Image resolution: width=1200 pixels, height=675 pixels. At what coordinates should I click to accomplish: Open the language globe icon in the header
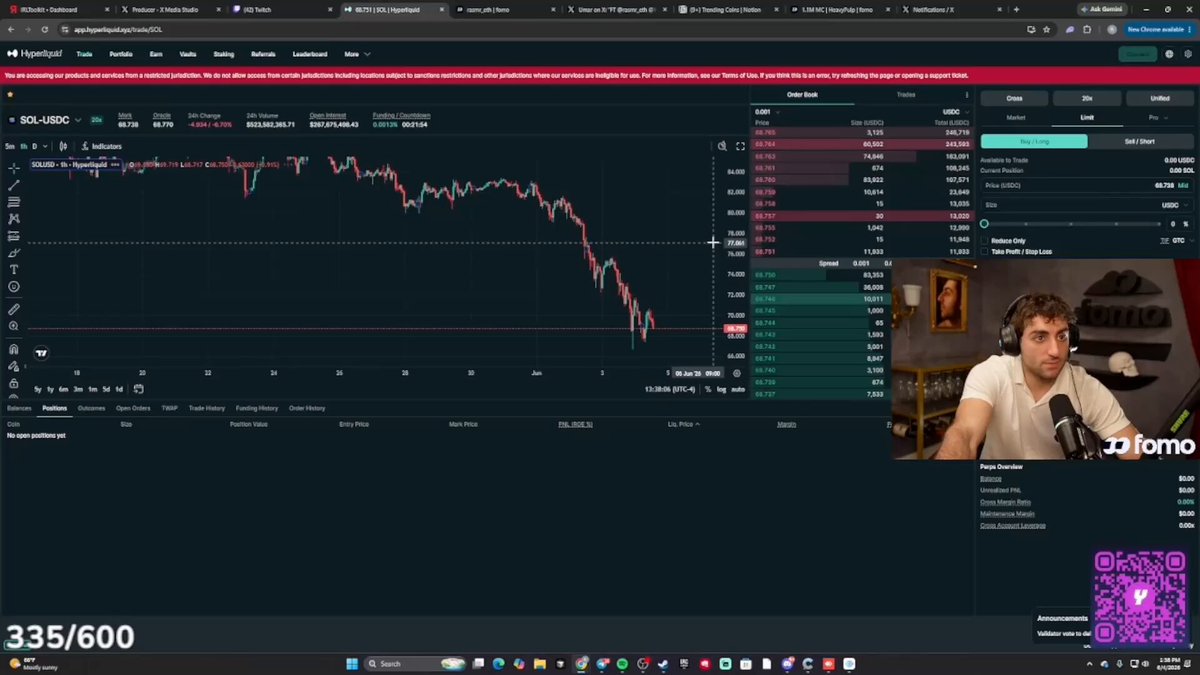coord(1169,54)
